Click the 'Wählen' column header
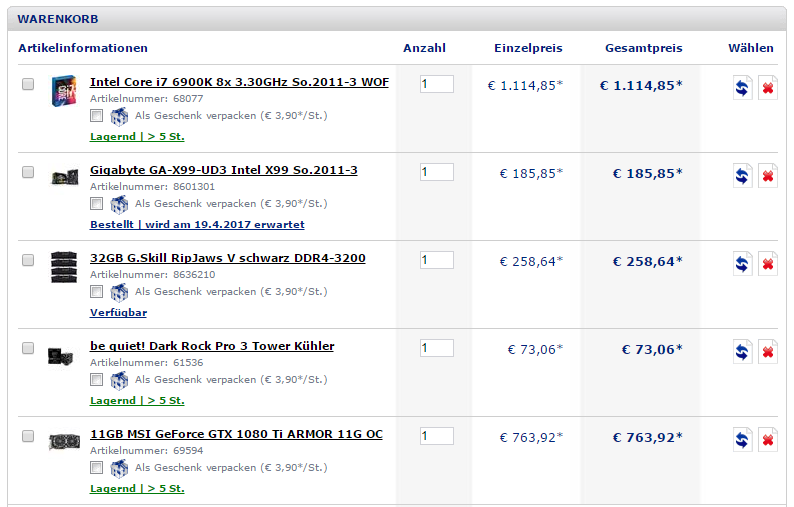This screenshot has height=507, width=794. coord(750,48)
